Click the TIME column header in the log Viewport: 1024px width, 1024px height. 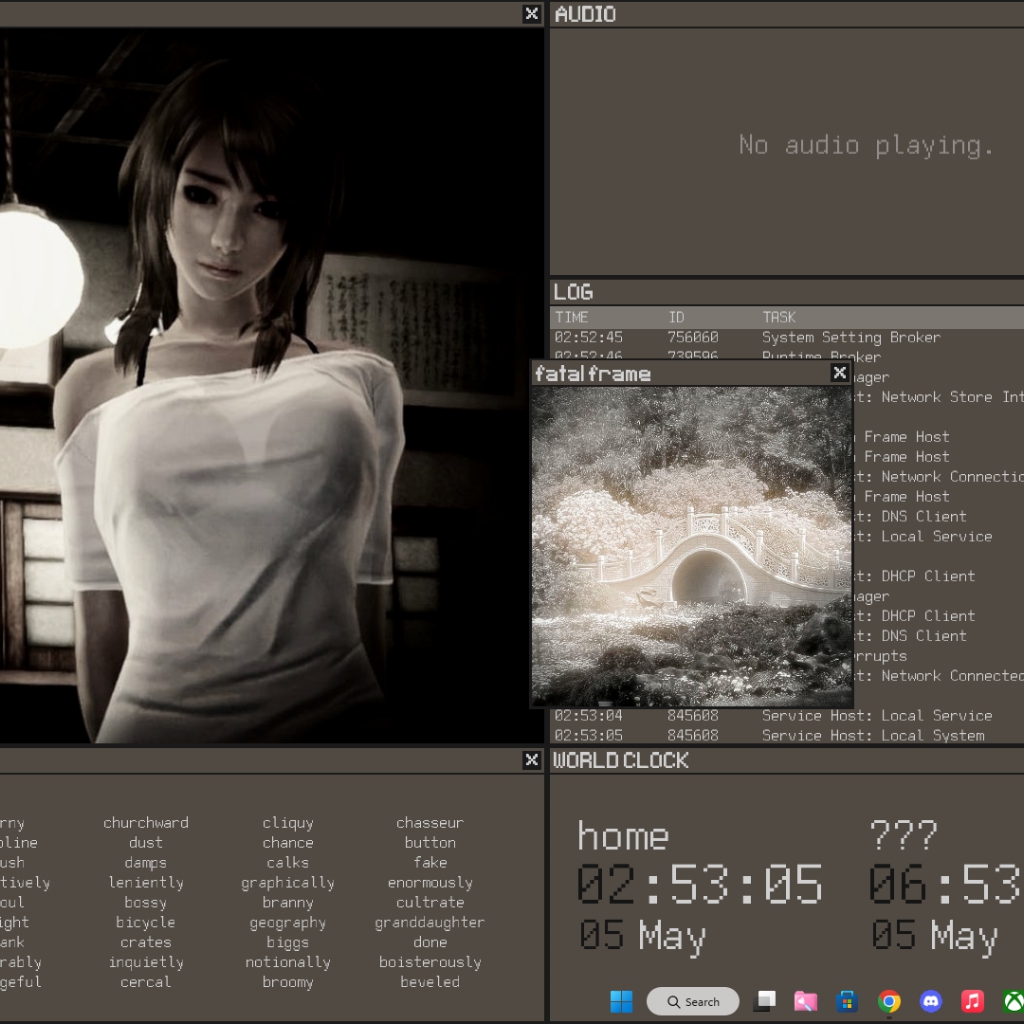pos(571,317)
